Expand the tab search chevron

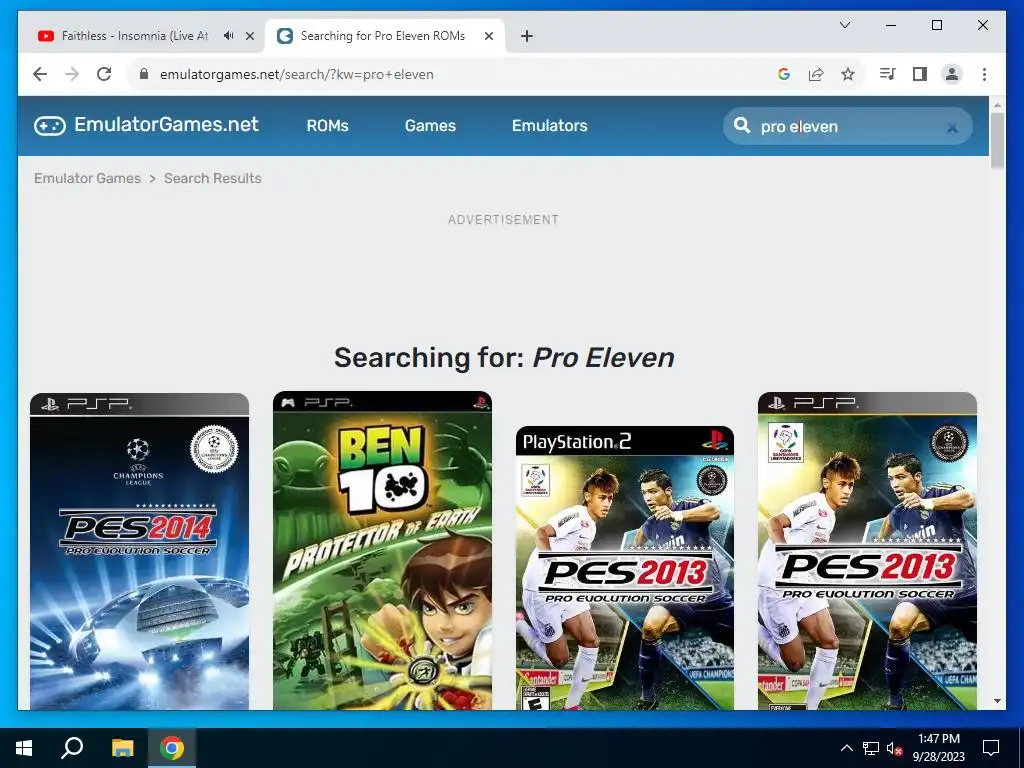tap(844, 25)
